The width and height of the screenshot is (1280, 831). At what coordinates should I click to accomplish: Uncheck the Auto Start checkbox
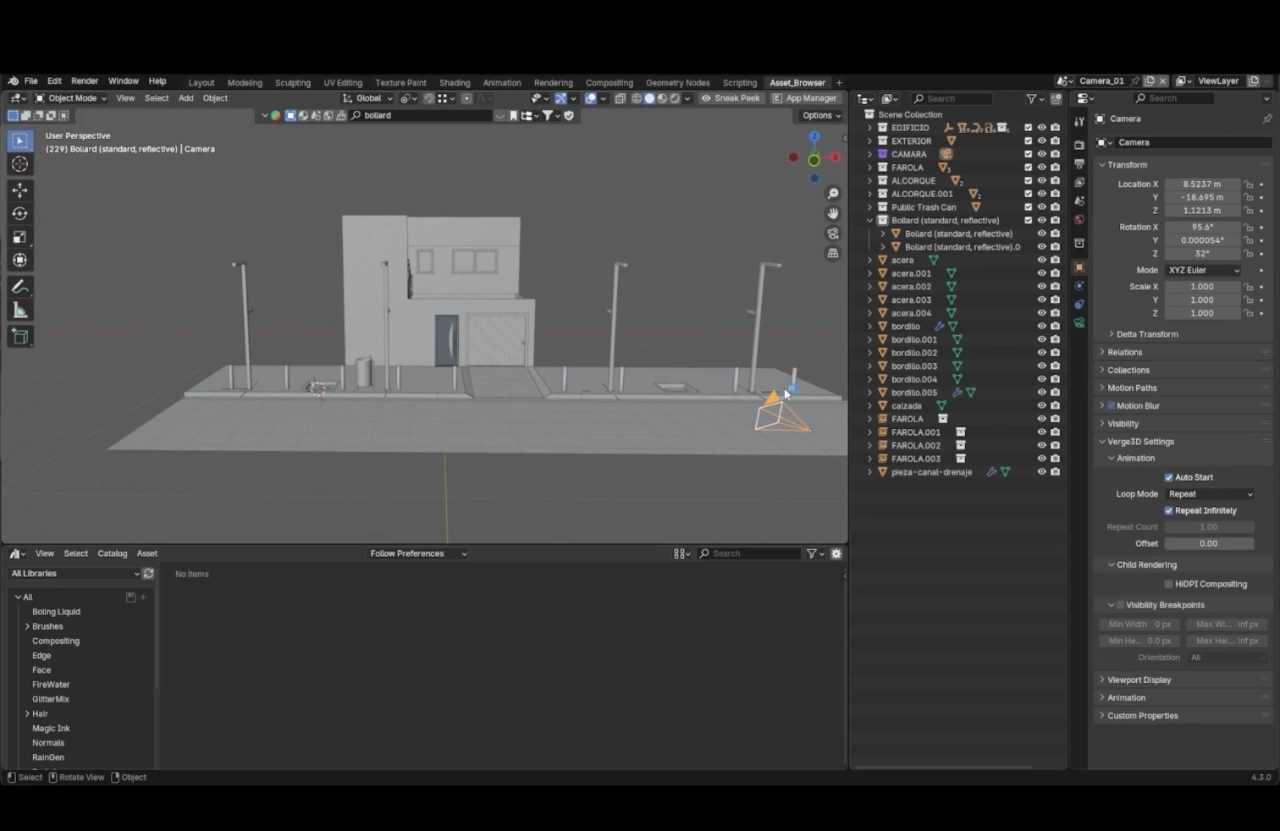1169,477
